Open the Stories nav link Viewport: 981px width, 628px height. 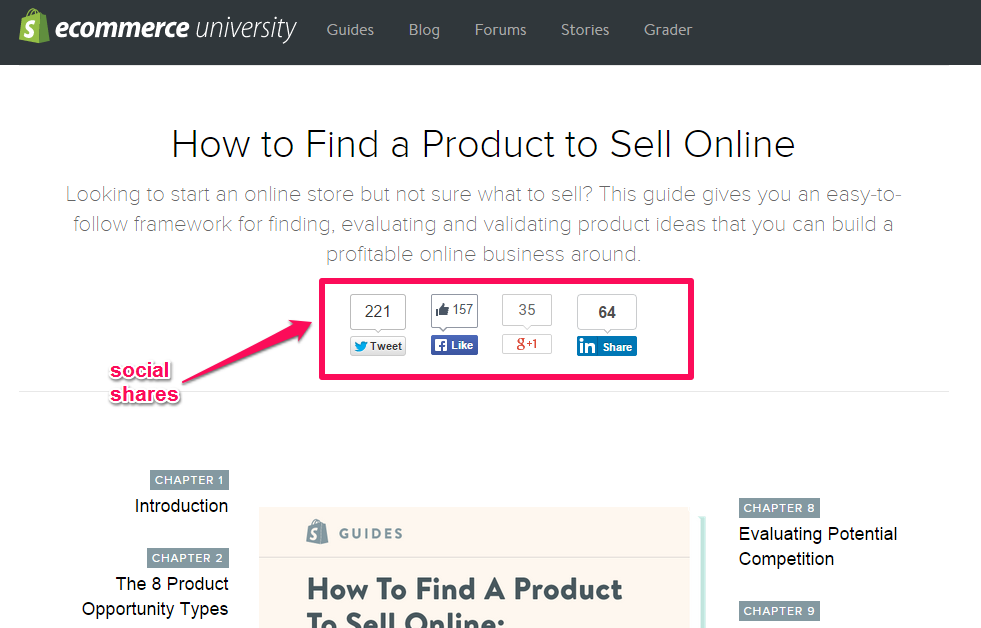[x=585, y=29]
